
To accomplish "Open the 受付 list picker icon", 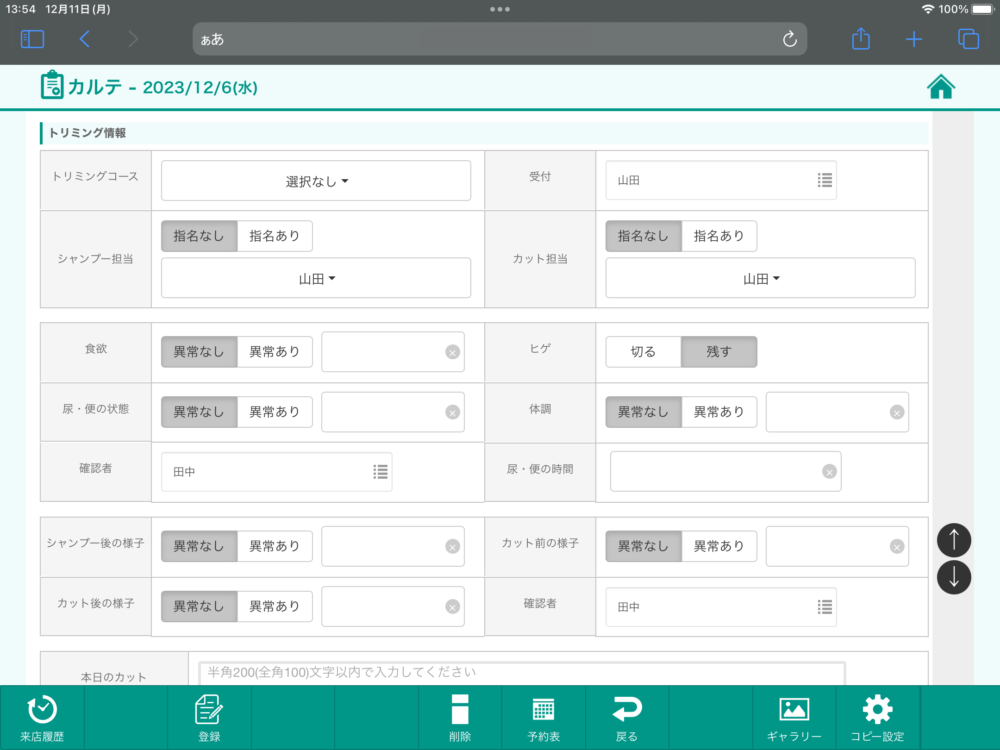I will (x=824, y=180).
